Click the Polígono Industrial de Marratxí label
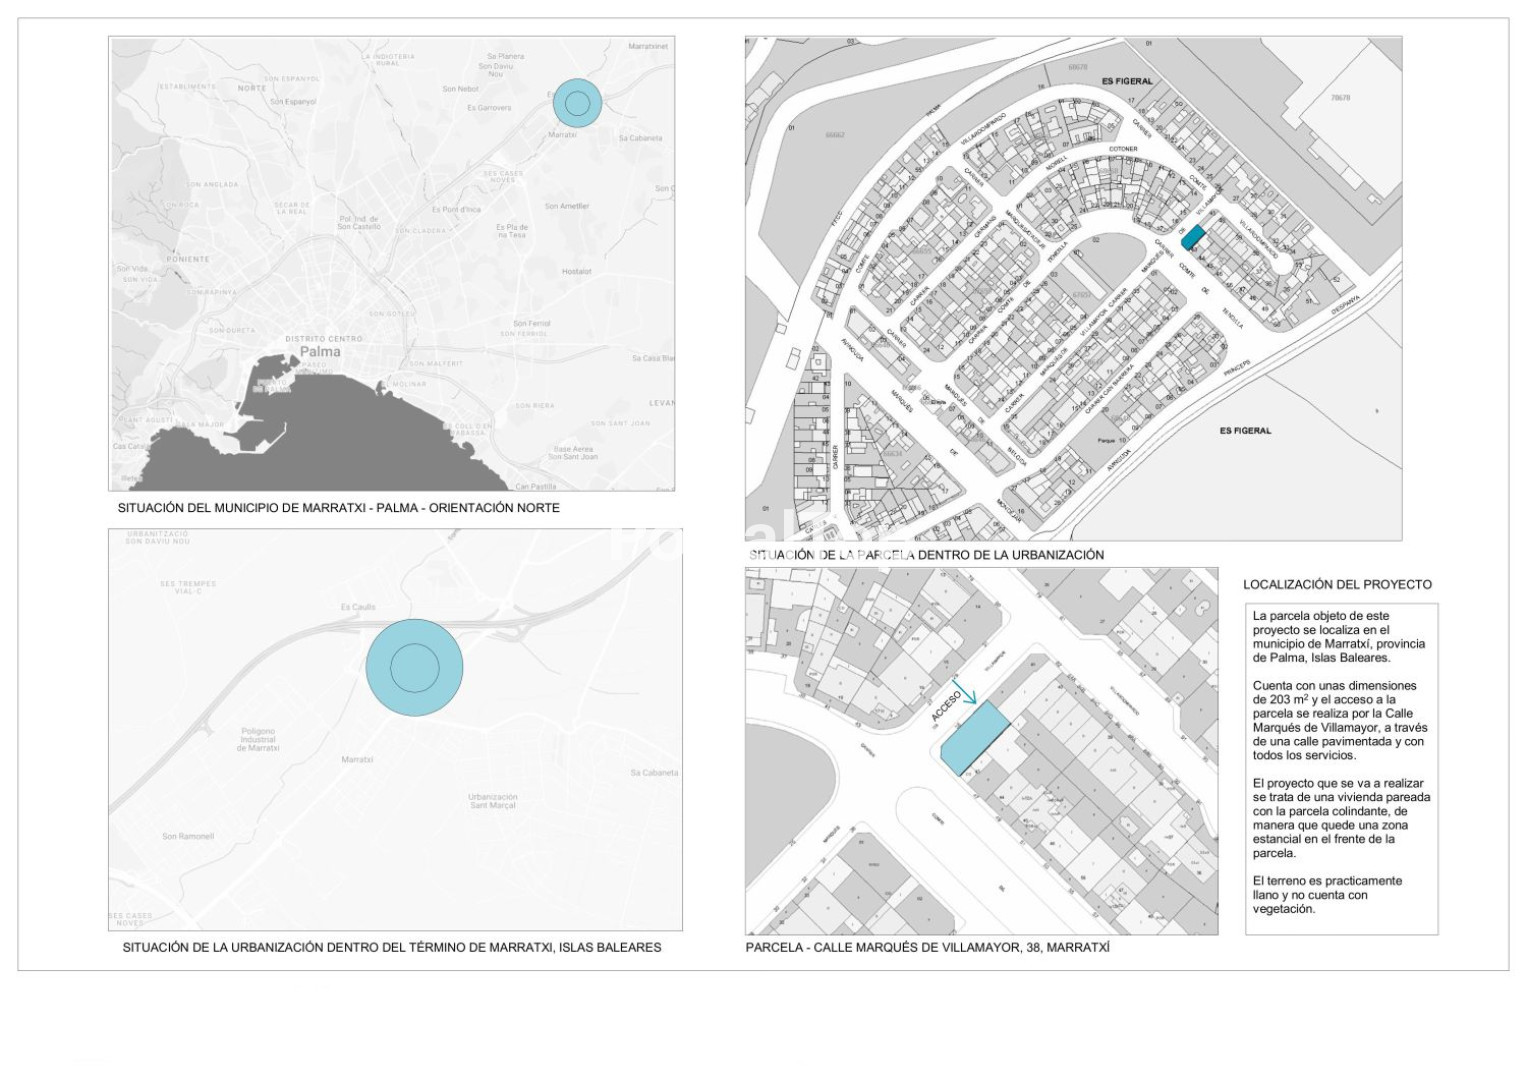The height and width of the screenshot is (1080, 1527). [x=258, y=740]
